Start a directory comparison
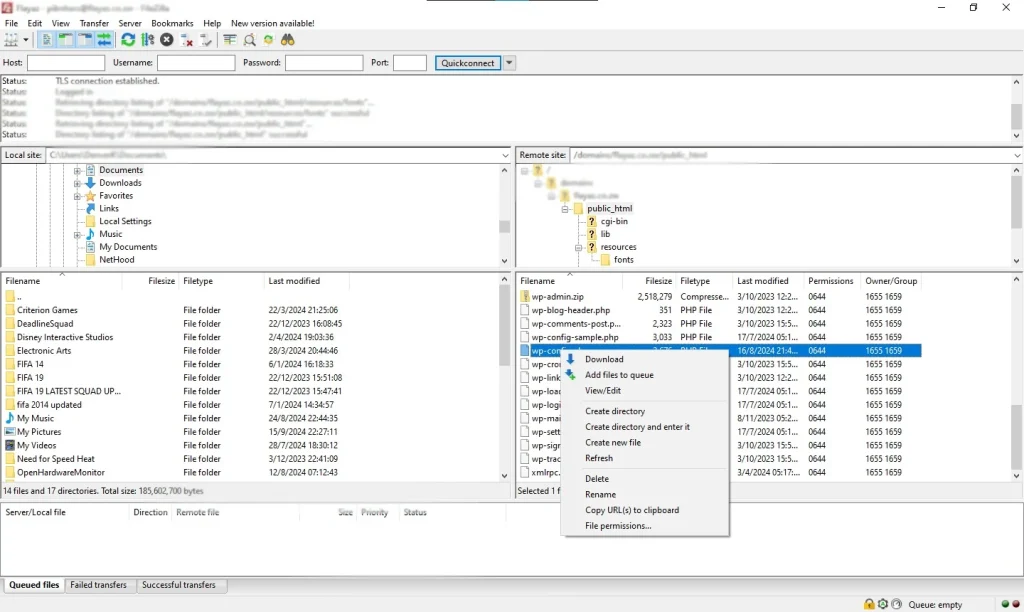Image resolution: width=1024 pixels, height=612 pixels. [249, 40]
